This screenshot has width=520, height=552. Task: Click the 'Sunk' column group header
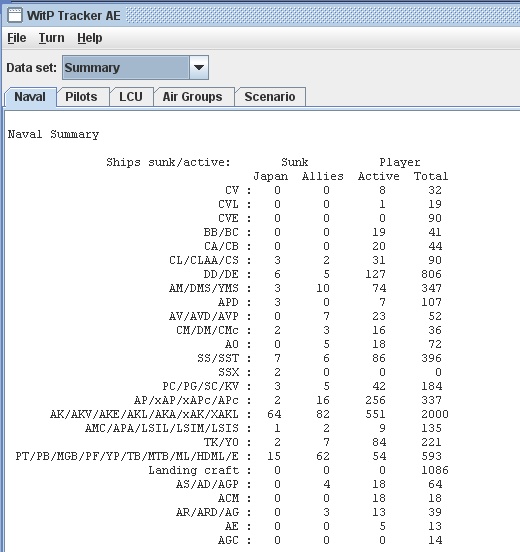[295, 162]
